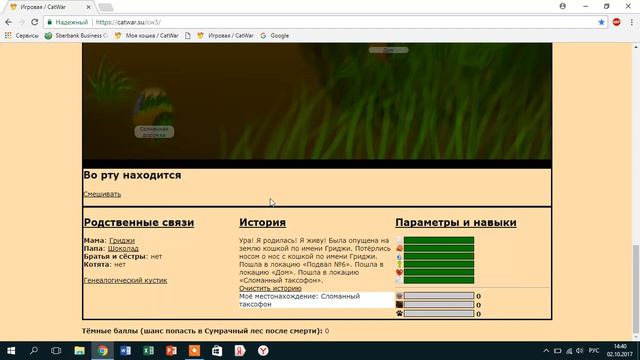Open the taskbar clock showing 14:40

pyautogui.click(x=620, y=351)
